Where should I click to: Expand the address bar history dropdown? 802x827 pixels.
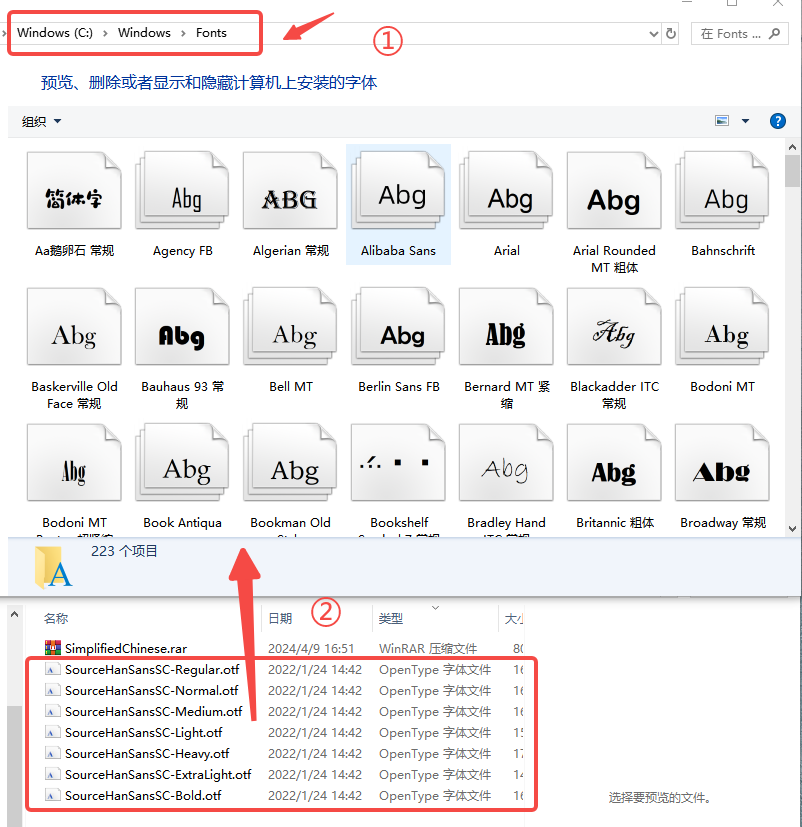(654, 34)
